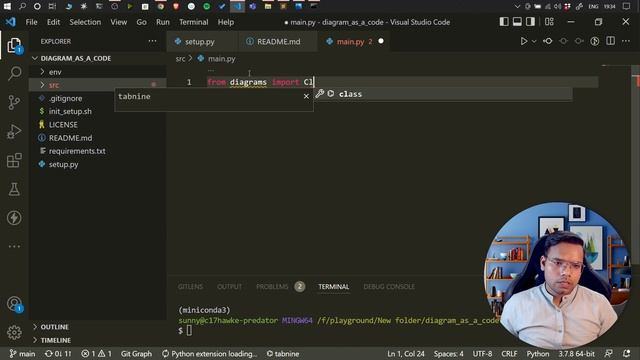The image size is (640, 360).
Task: Split the editor to the right
Action: click(x=610, y=41)
